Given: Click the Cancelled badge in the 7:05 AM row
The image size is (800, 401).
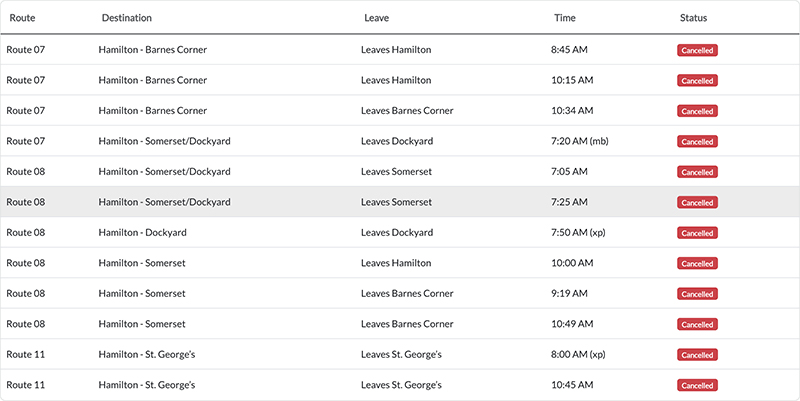Looking at the screenshot, I should coord(697,172).
